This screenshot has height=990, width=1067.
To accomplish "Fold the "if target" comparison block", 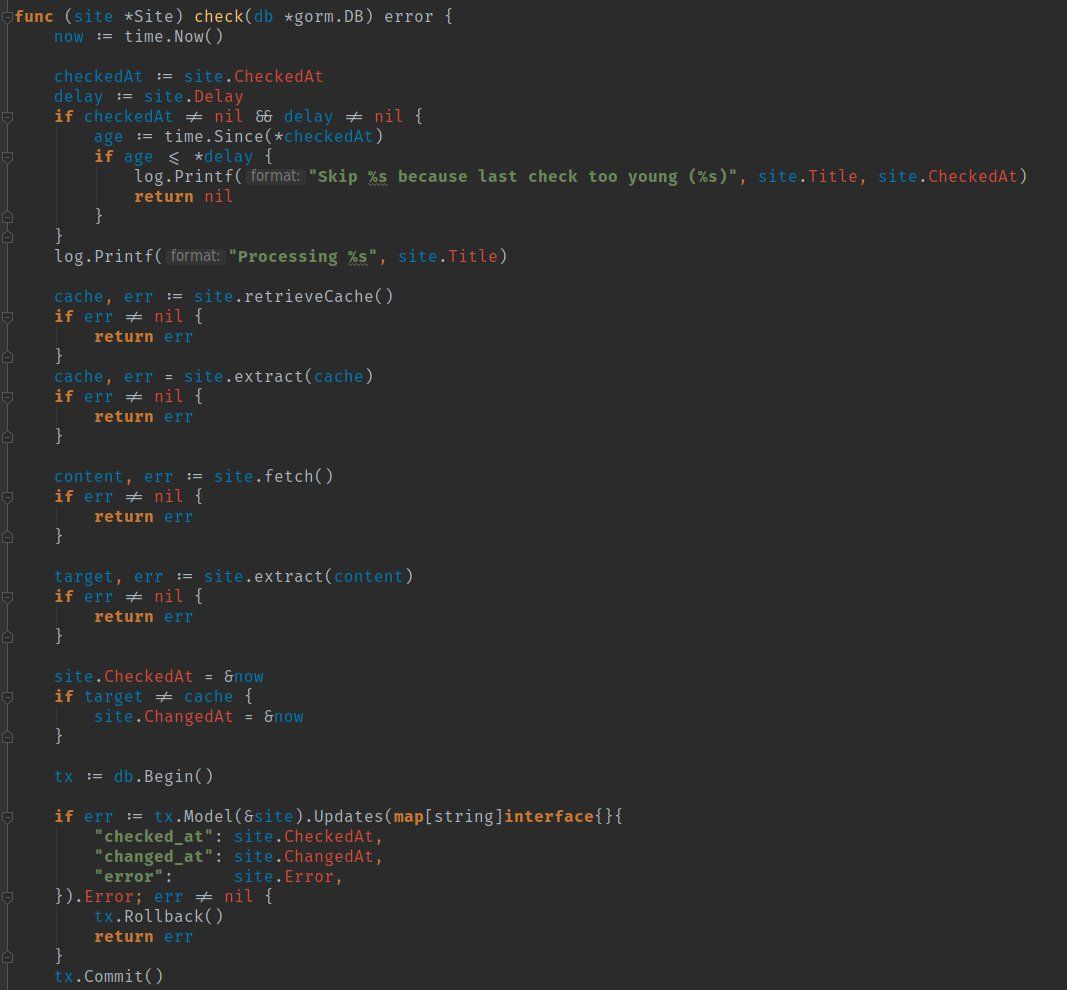I will 8,697.
